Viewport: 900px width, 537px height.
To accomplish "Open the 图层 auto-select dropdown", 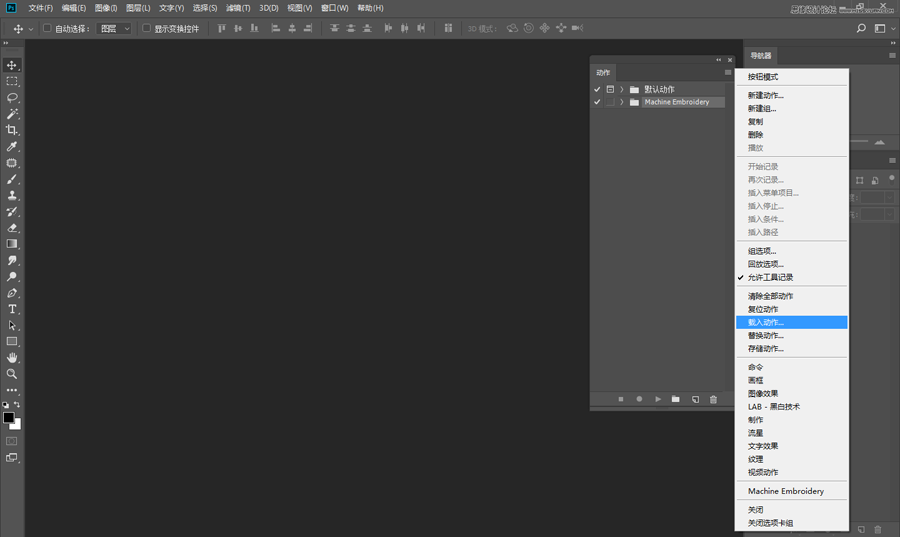I will pos(115,29).
